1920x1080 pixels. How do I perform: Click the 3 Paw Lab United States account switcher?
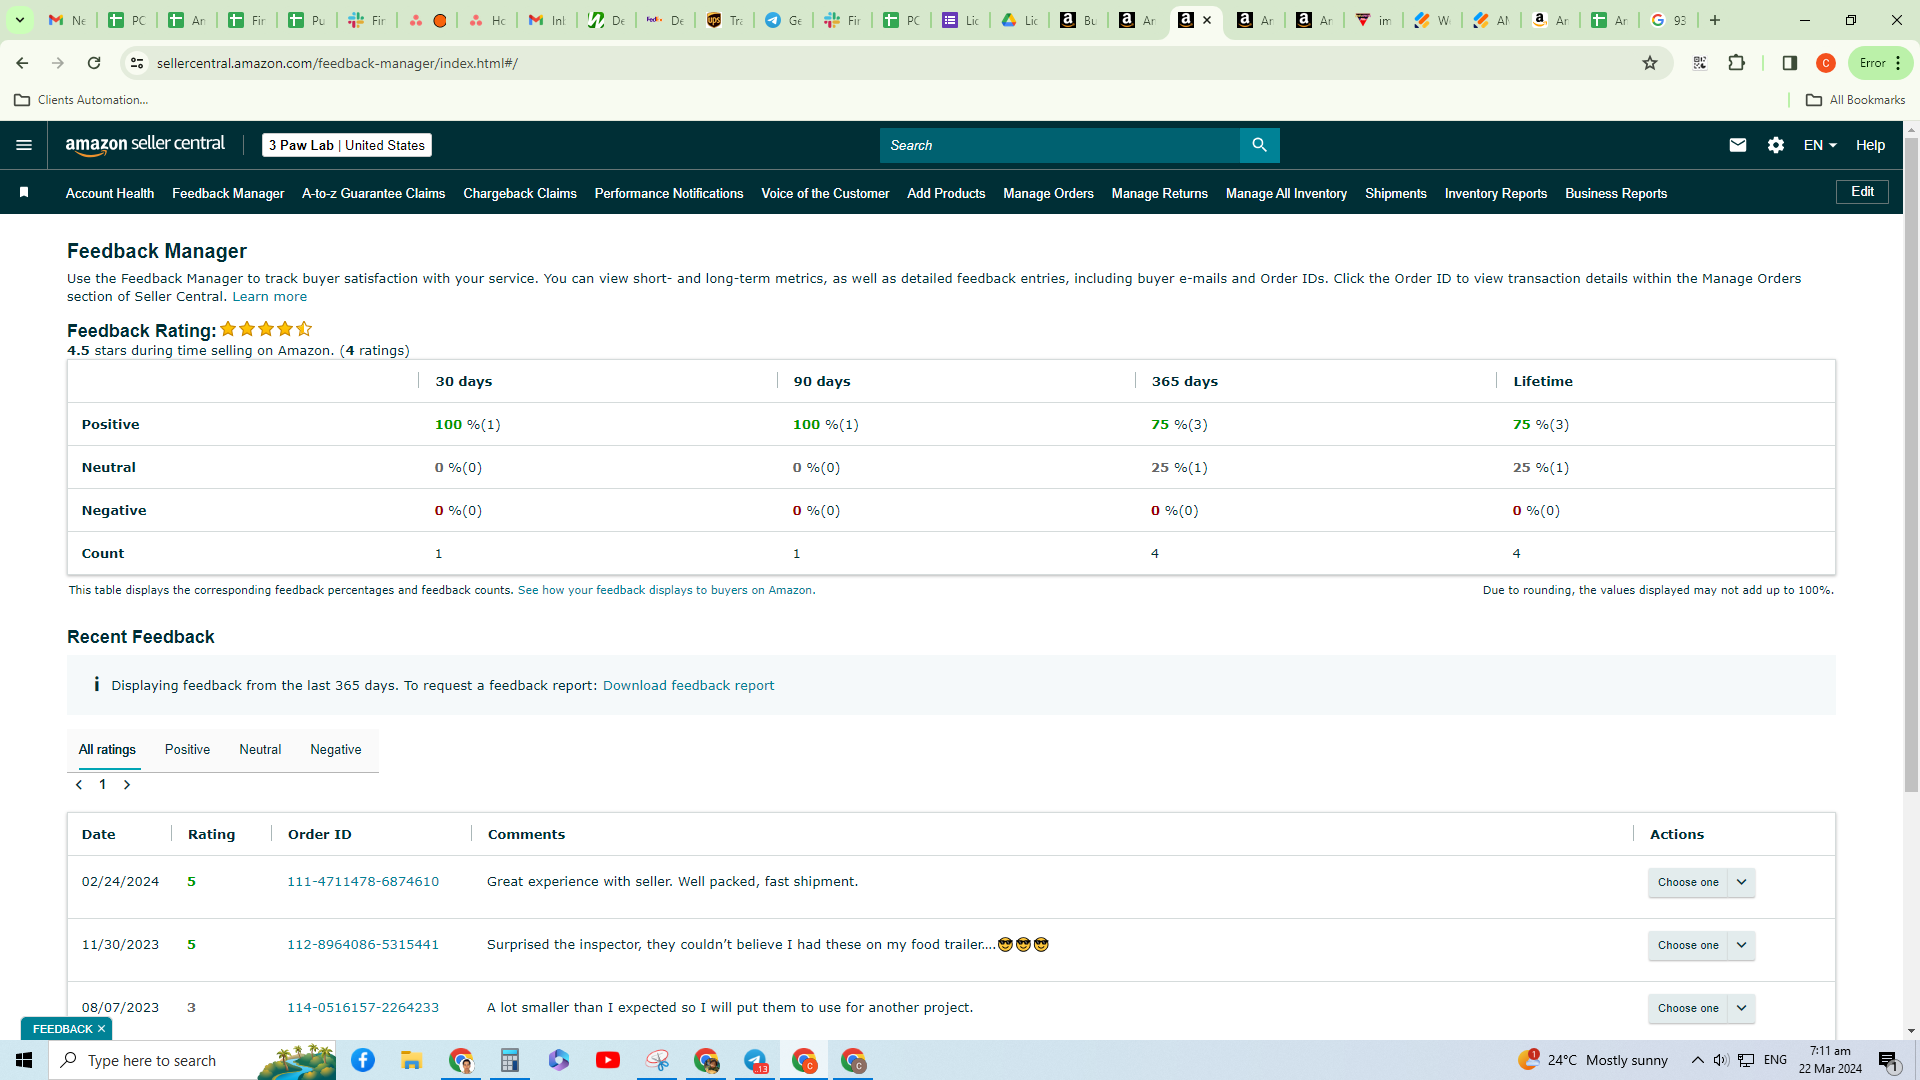click(x=347, y=145)
